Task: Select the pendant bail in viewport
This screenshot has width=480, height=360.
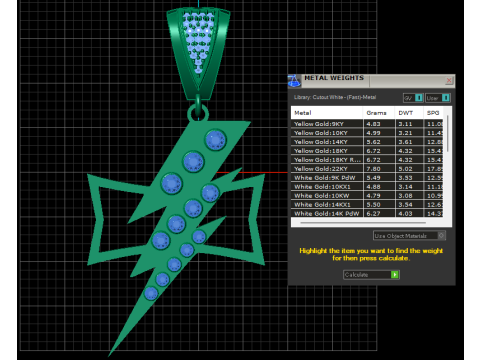Action: tap(199, 53)
